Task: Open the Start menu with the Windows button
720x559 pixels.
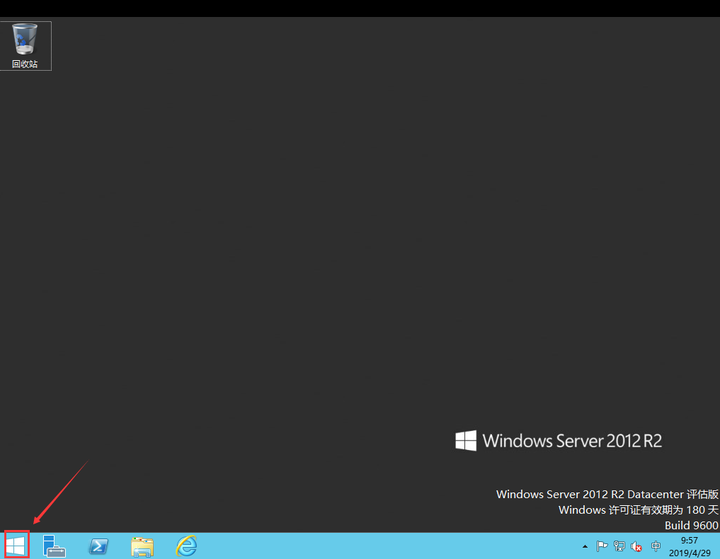Action: point(17,546)
